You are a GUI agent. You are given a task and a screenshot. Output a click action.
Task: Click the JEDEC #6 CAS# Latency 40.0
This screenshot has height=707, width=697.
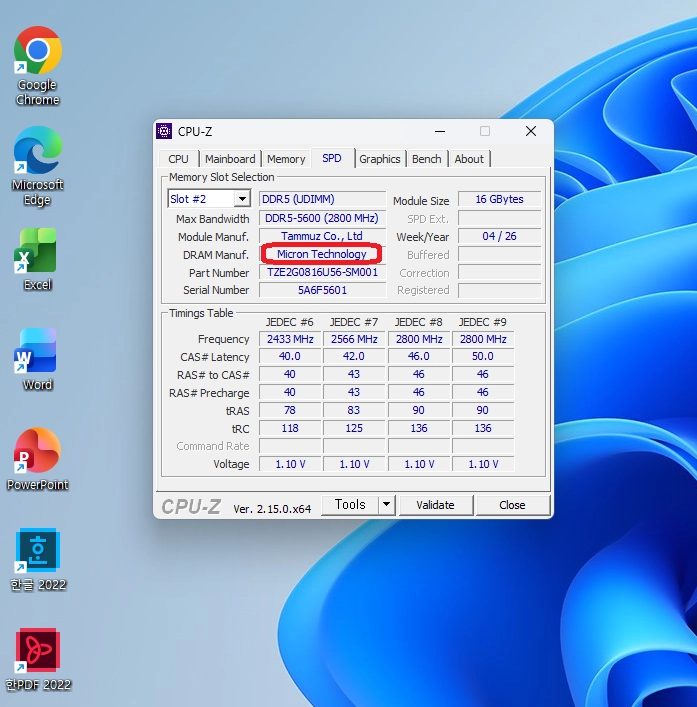coord(290,356)
